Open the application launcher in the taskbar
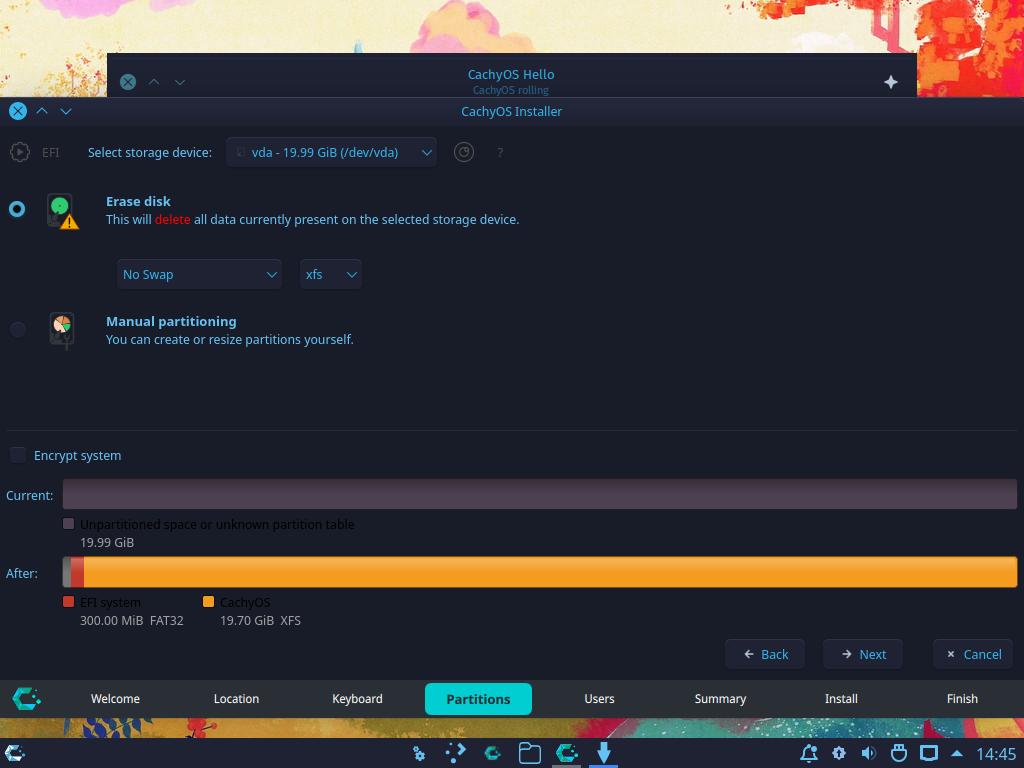 point(14,754)
